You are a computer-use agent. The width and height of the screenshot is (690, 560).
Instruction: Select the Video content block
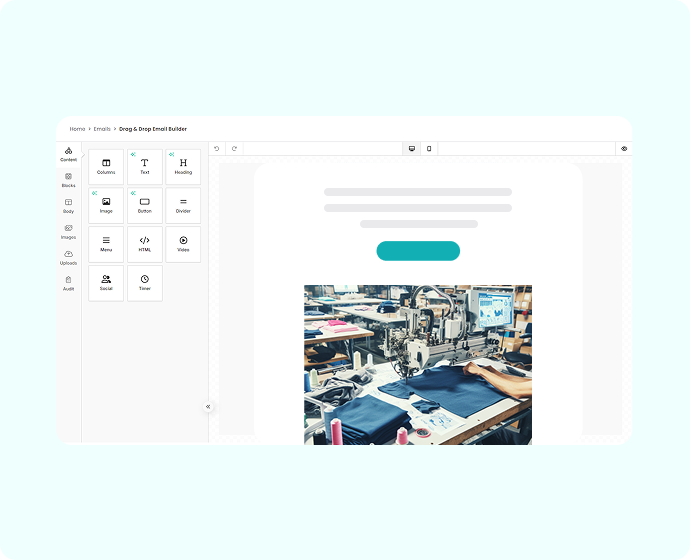point(183,244)
